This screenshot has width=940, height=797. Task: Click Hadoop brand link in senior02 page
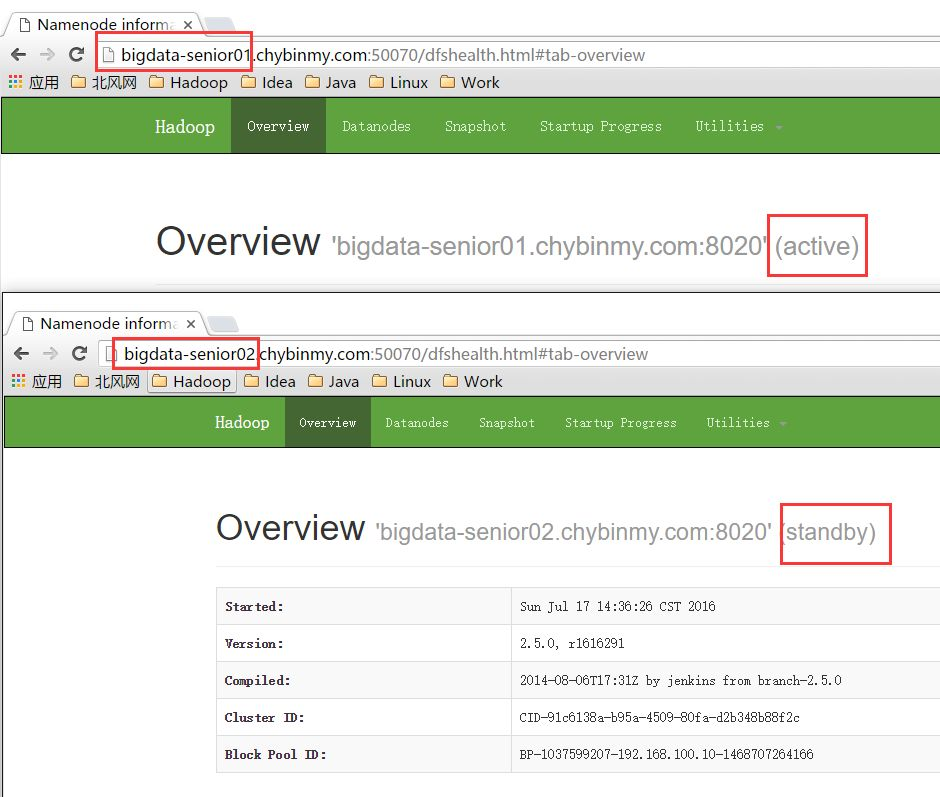[242, 422]
